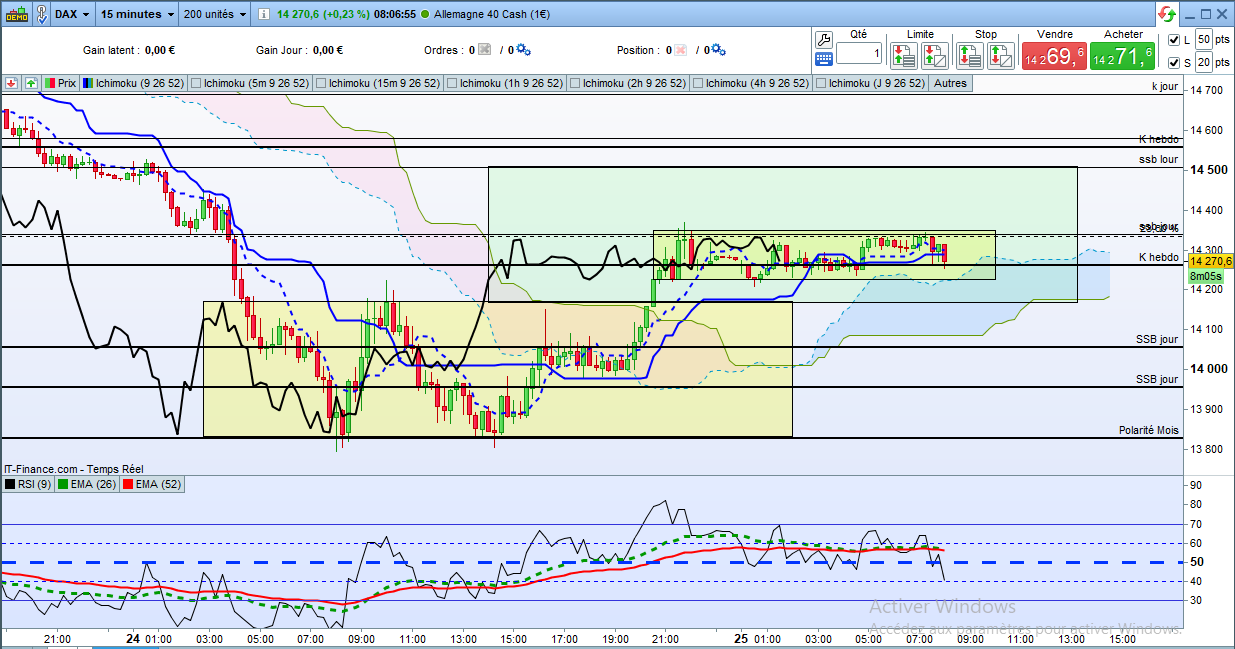Click the red EMA (52) color swatch
The image size is (1235, 649).
point(130,484)
